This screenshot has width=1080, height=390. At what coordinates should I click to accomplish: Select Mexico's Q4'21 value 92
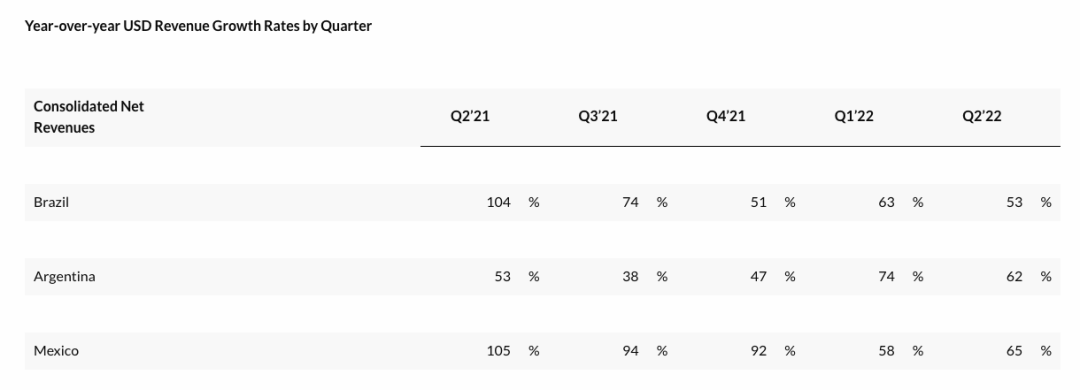point(758,351)
